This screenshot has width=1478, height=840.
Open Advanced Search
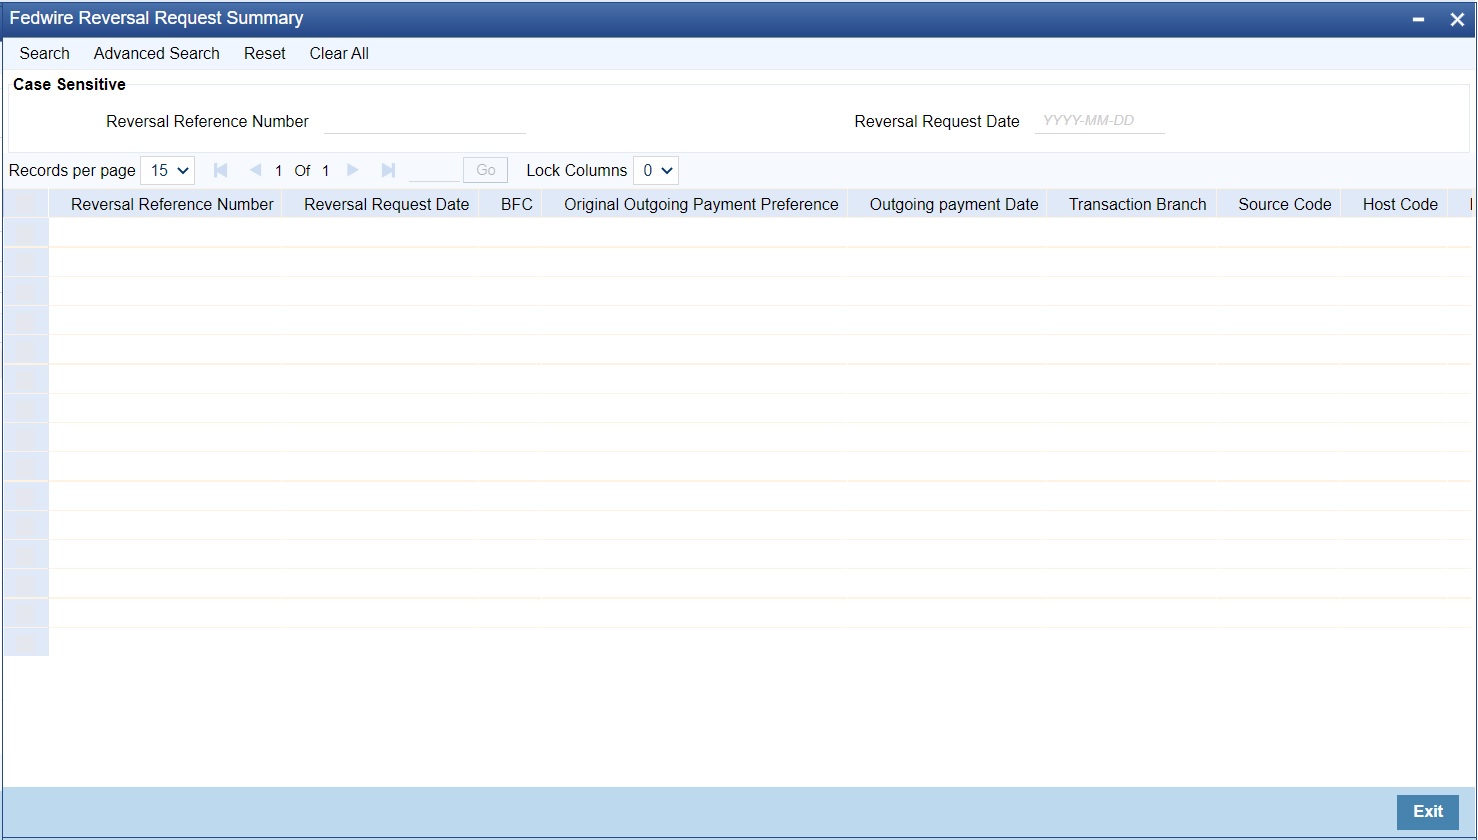pyautogui.click(x=157, y=54)
